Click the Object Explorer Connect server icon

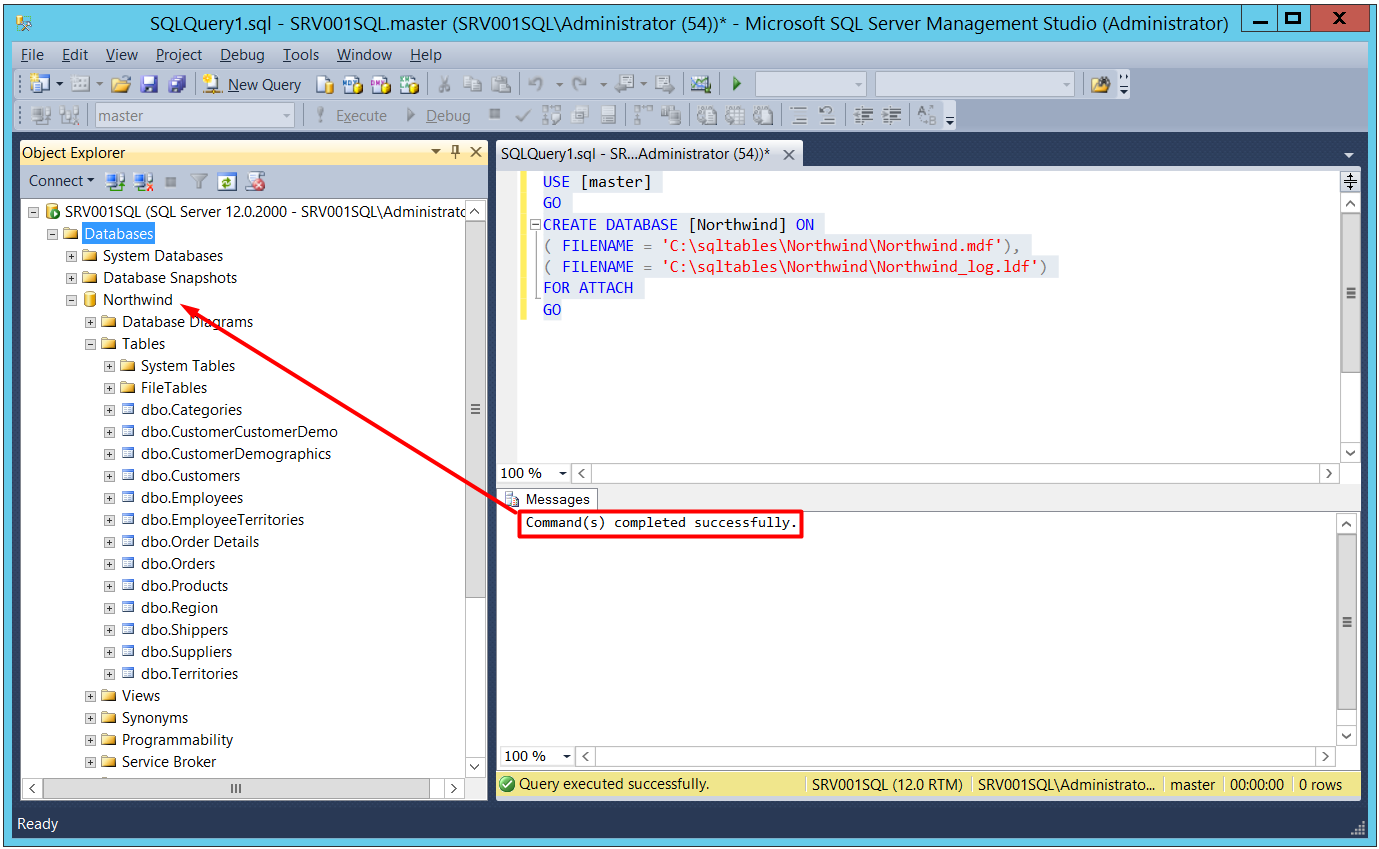tap(116, 181)
